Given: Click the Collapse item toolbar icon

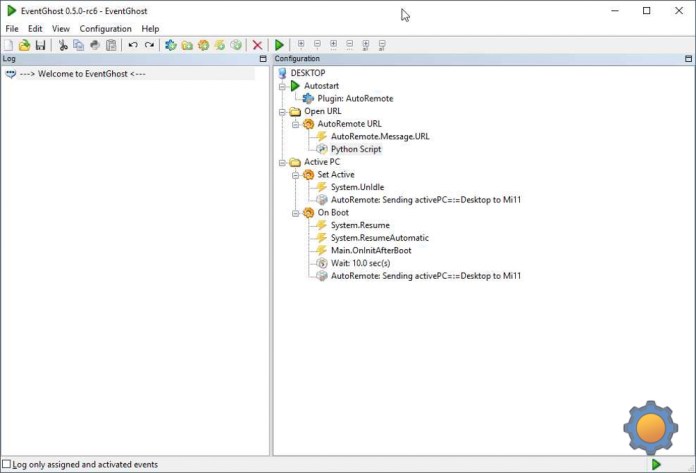Looking at the screenshot, I should pos(317,44).
